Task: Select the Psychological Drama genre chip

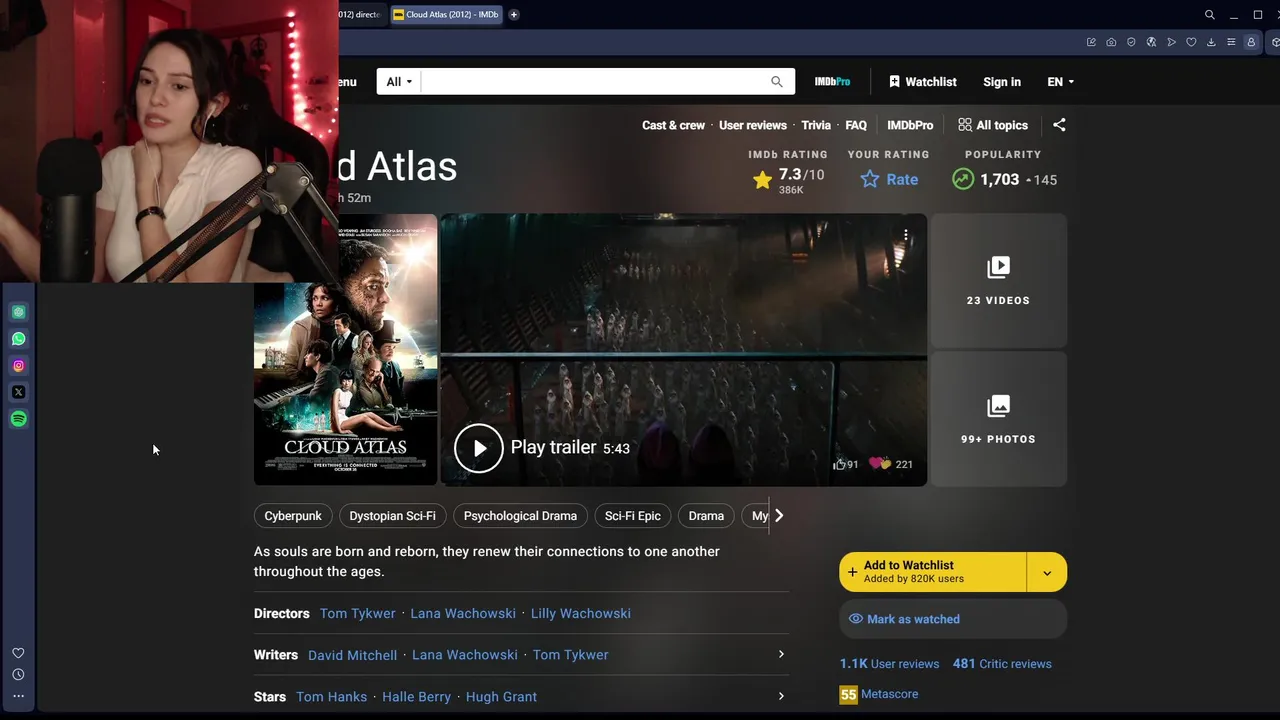Action: pyautogui.click(x=520, y=516)
